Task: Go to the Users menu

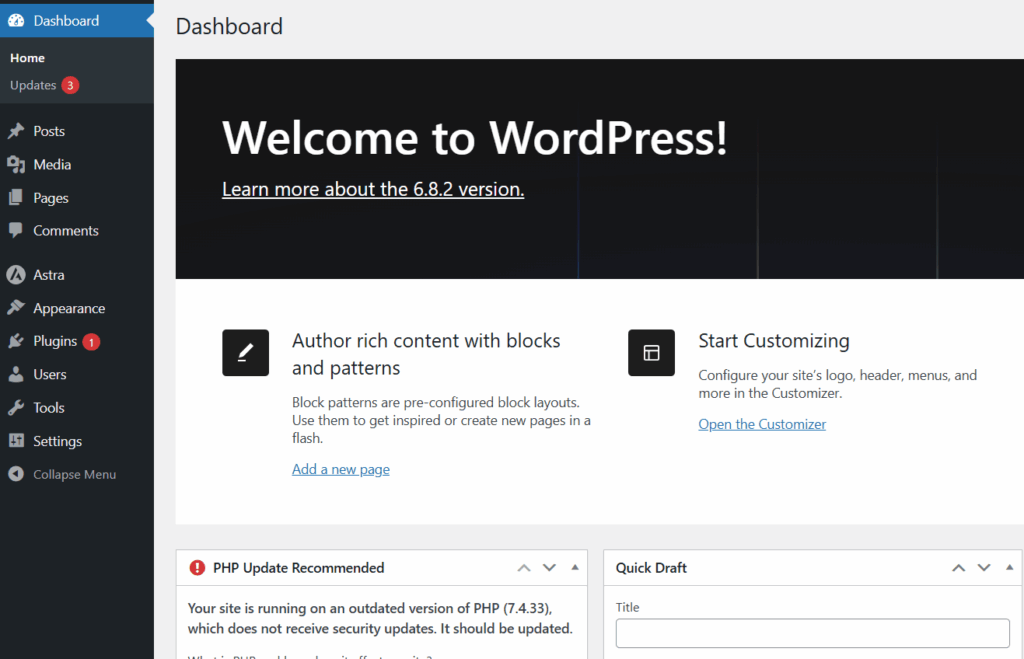Action: tap(77, 374)
